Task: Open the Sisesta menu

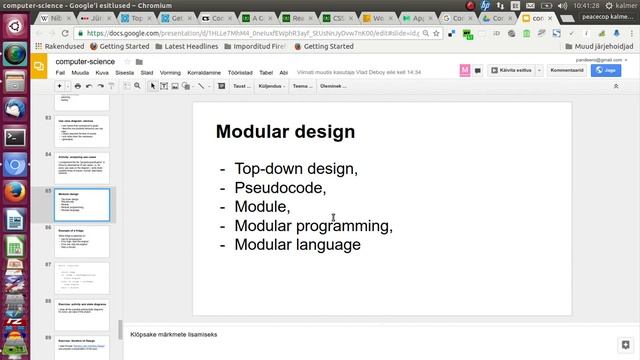Action: [x=124, y=73]
